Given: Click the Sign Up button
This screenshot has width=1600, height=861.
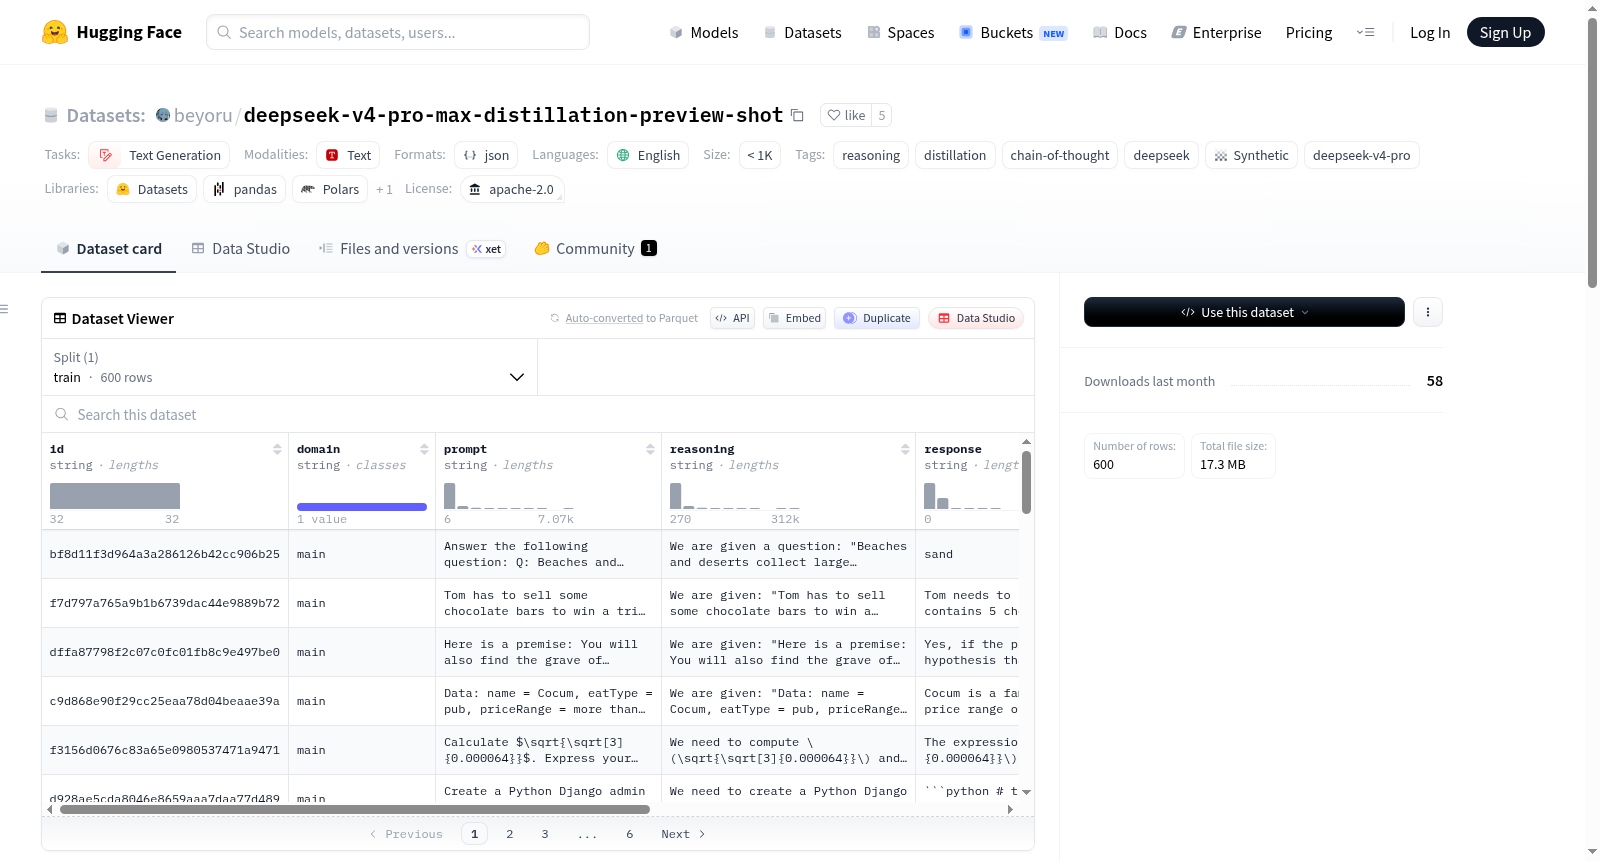Looking at the screenshot, I should pos(1505,32).
